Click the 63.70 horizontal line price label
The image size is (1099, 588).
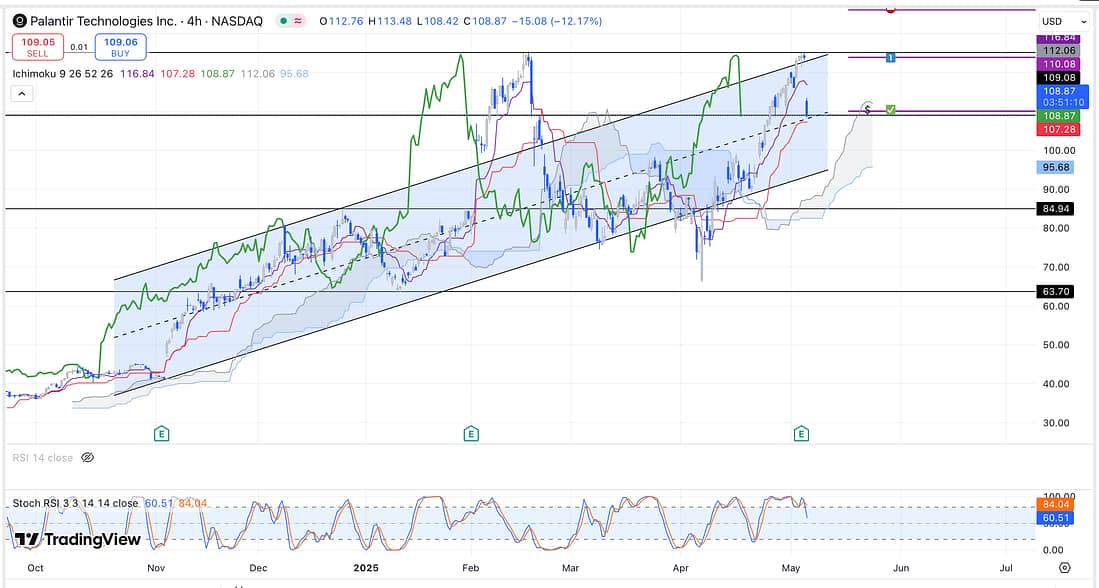coord(1056,292)
